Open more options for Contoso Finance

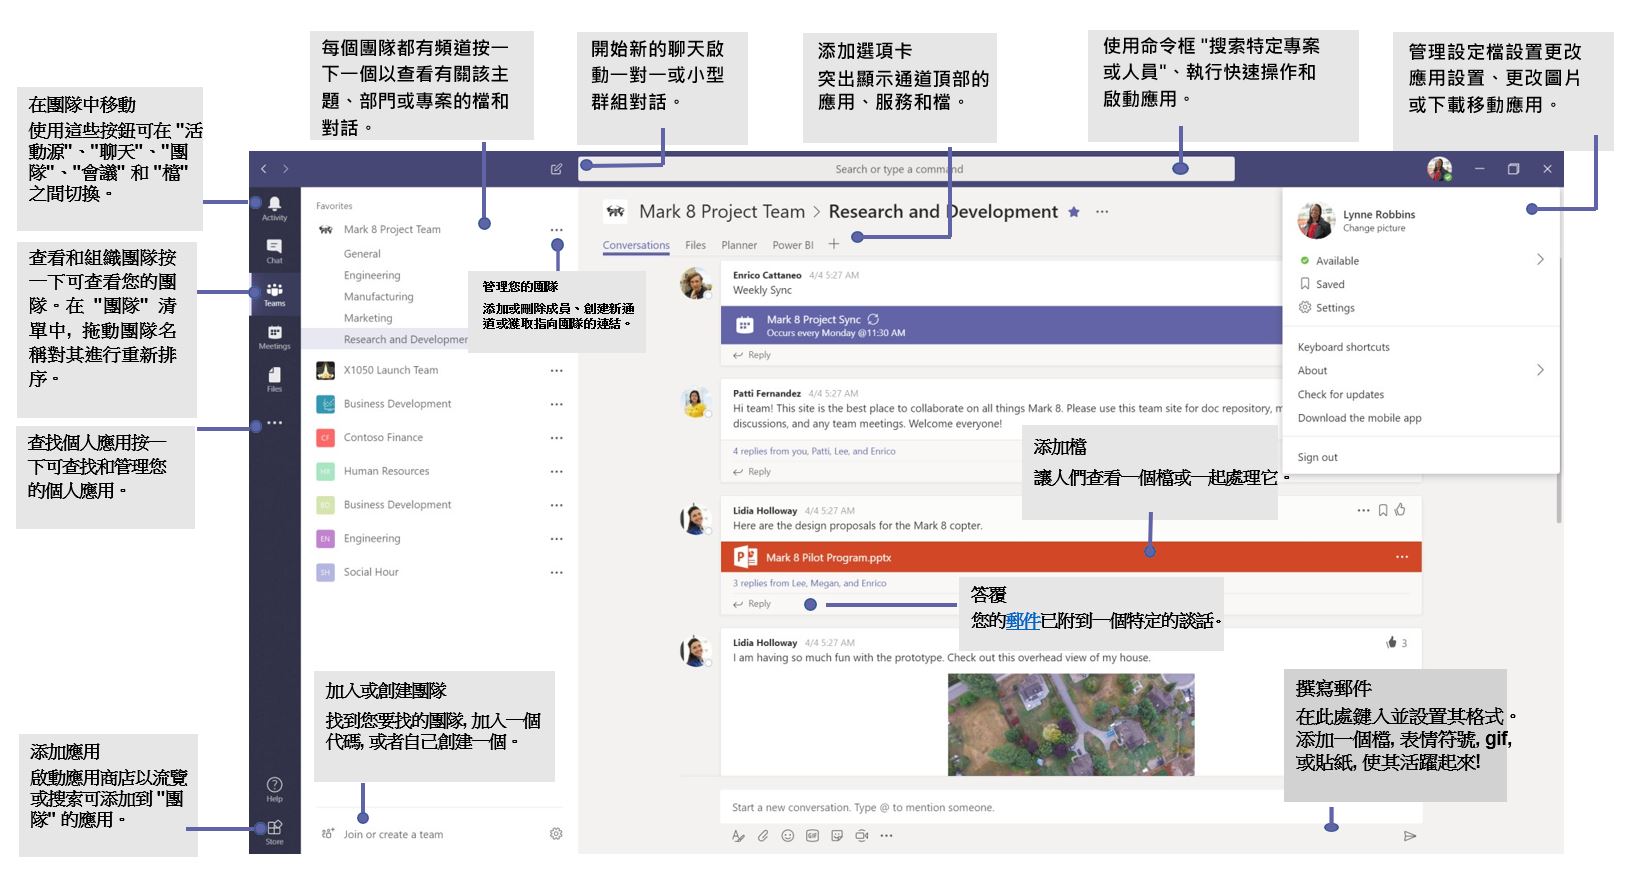coord(556,438)
